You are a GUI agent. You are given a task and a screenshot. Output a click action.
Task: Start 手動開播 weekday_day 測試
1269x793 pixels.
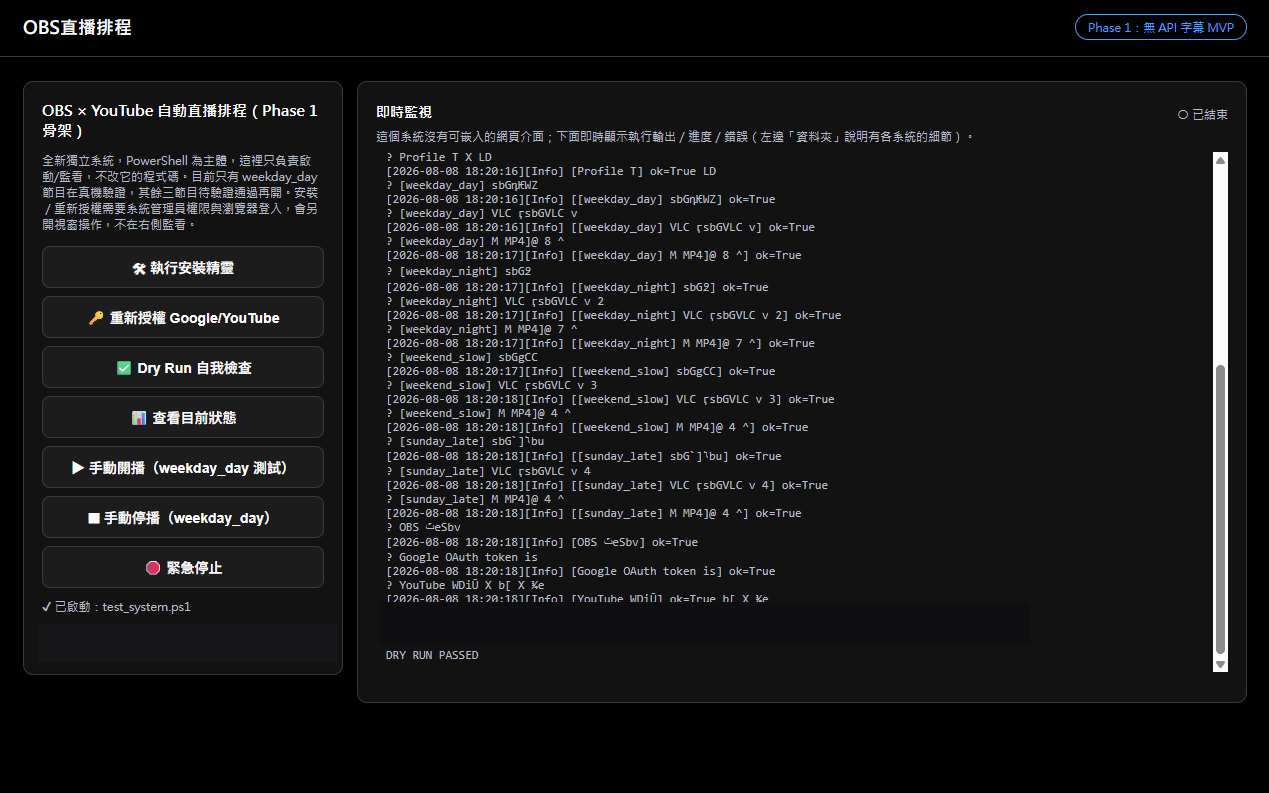(x=183, y=467)
